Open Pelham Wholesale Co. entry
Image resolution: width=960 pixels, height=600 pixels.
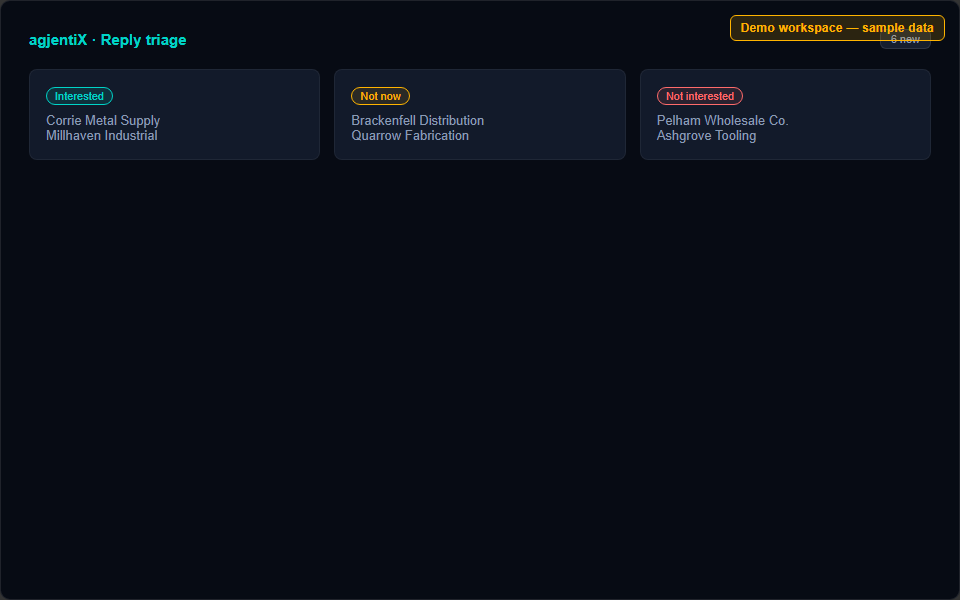tap(722, 121)
